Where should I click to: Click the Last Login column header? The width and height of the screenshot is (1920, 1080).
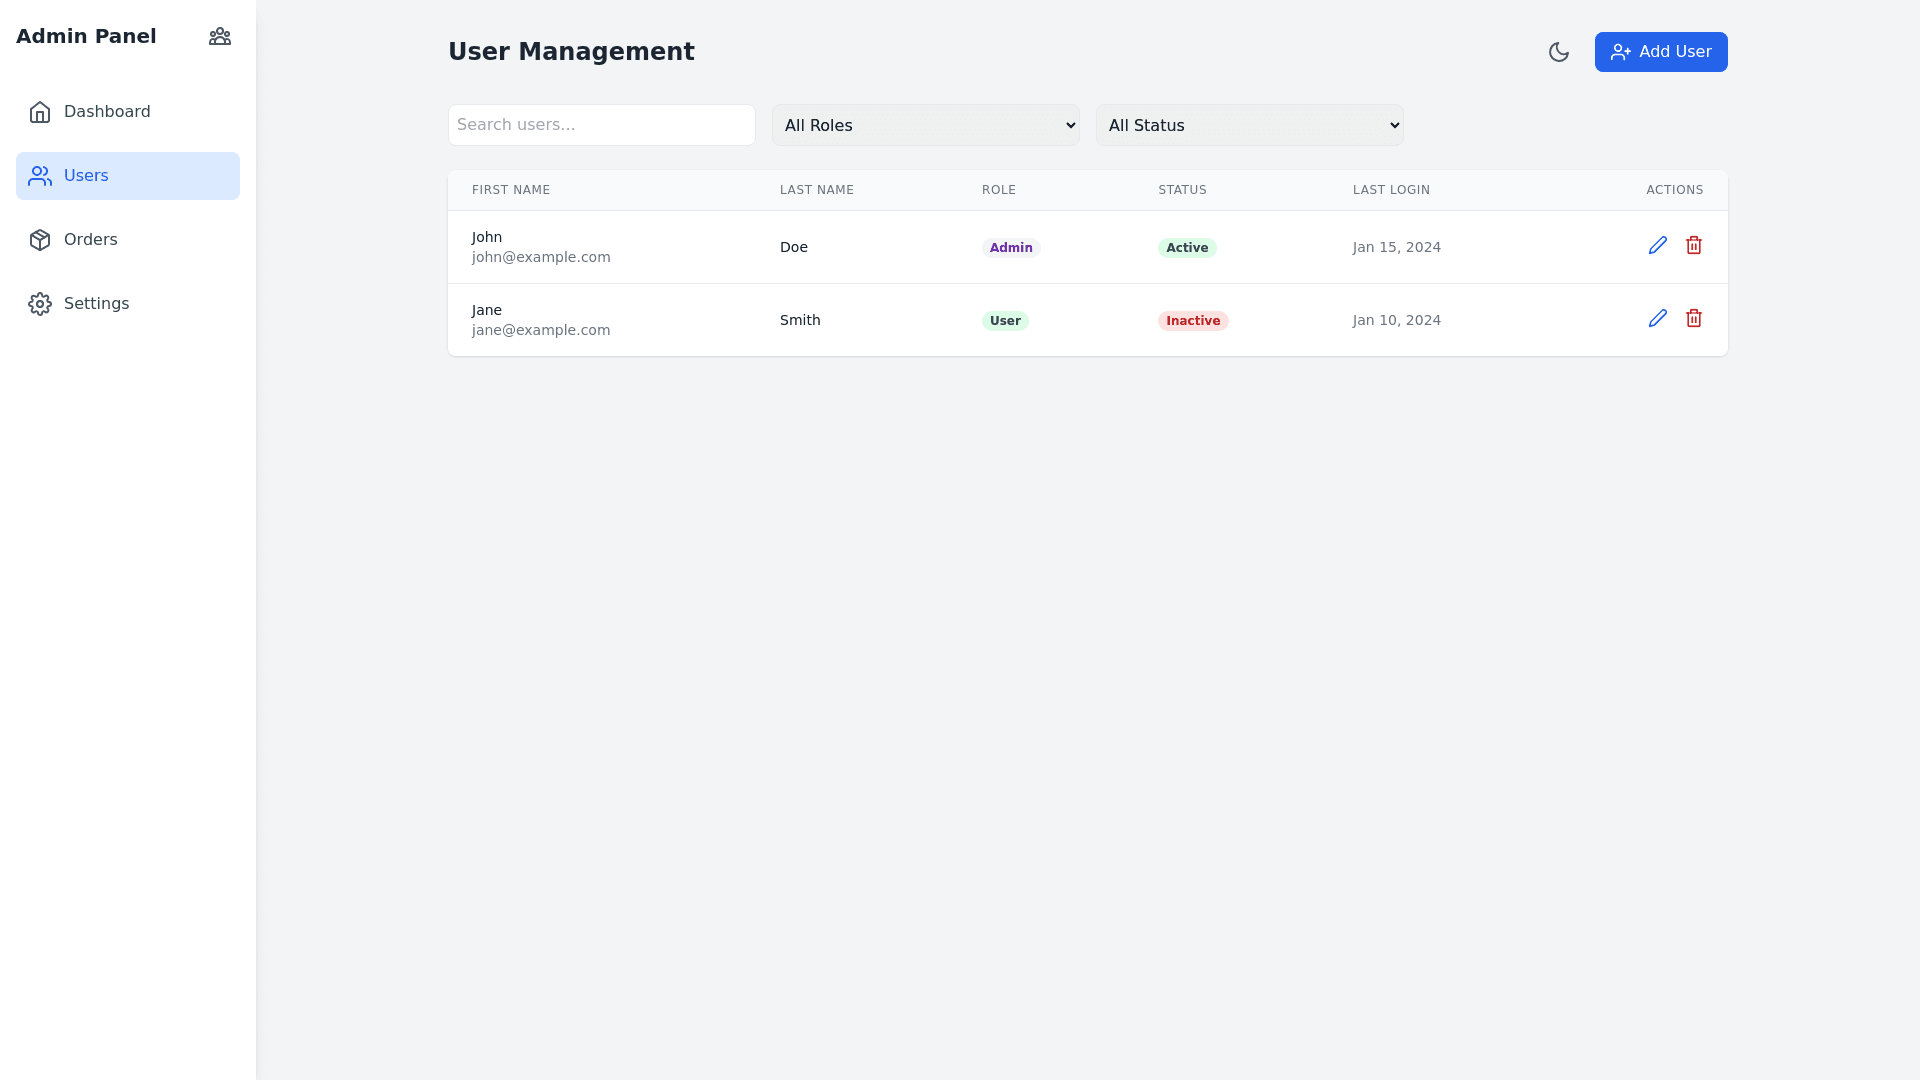(x=1390, y=190)
